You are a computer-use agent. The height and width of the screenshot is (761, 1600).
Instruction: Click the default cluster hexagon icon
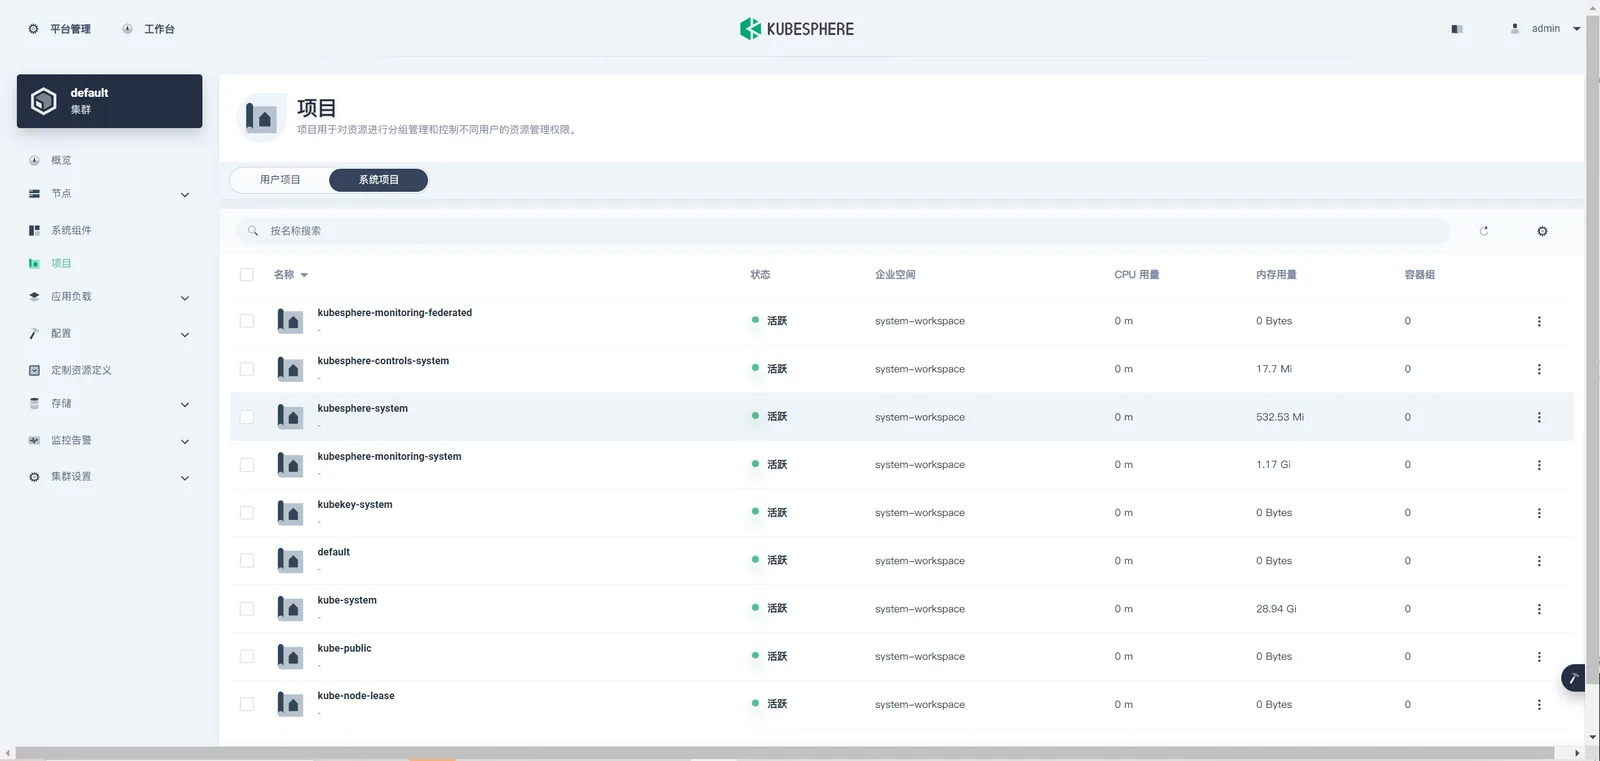(x=44, y=101)
